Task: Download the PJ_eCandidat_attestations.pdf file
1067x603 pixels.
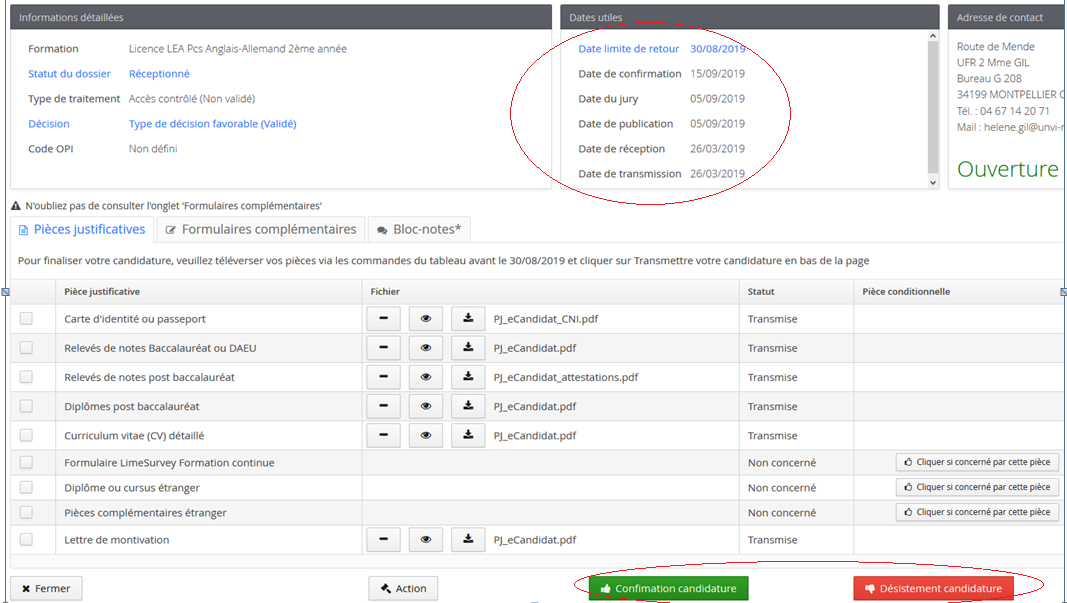Action: (x=468, y=377)
